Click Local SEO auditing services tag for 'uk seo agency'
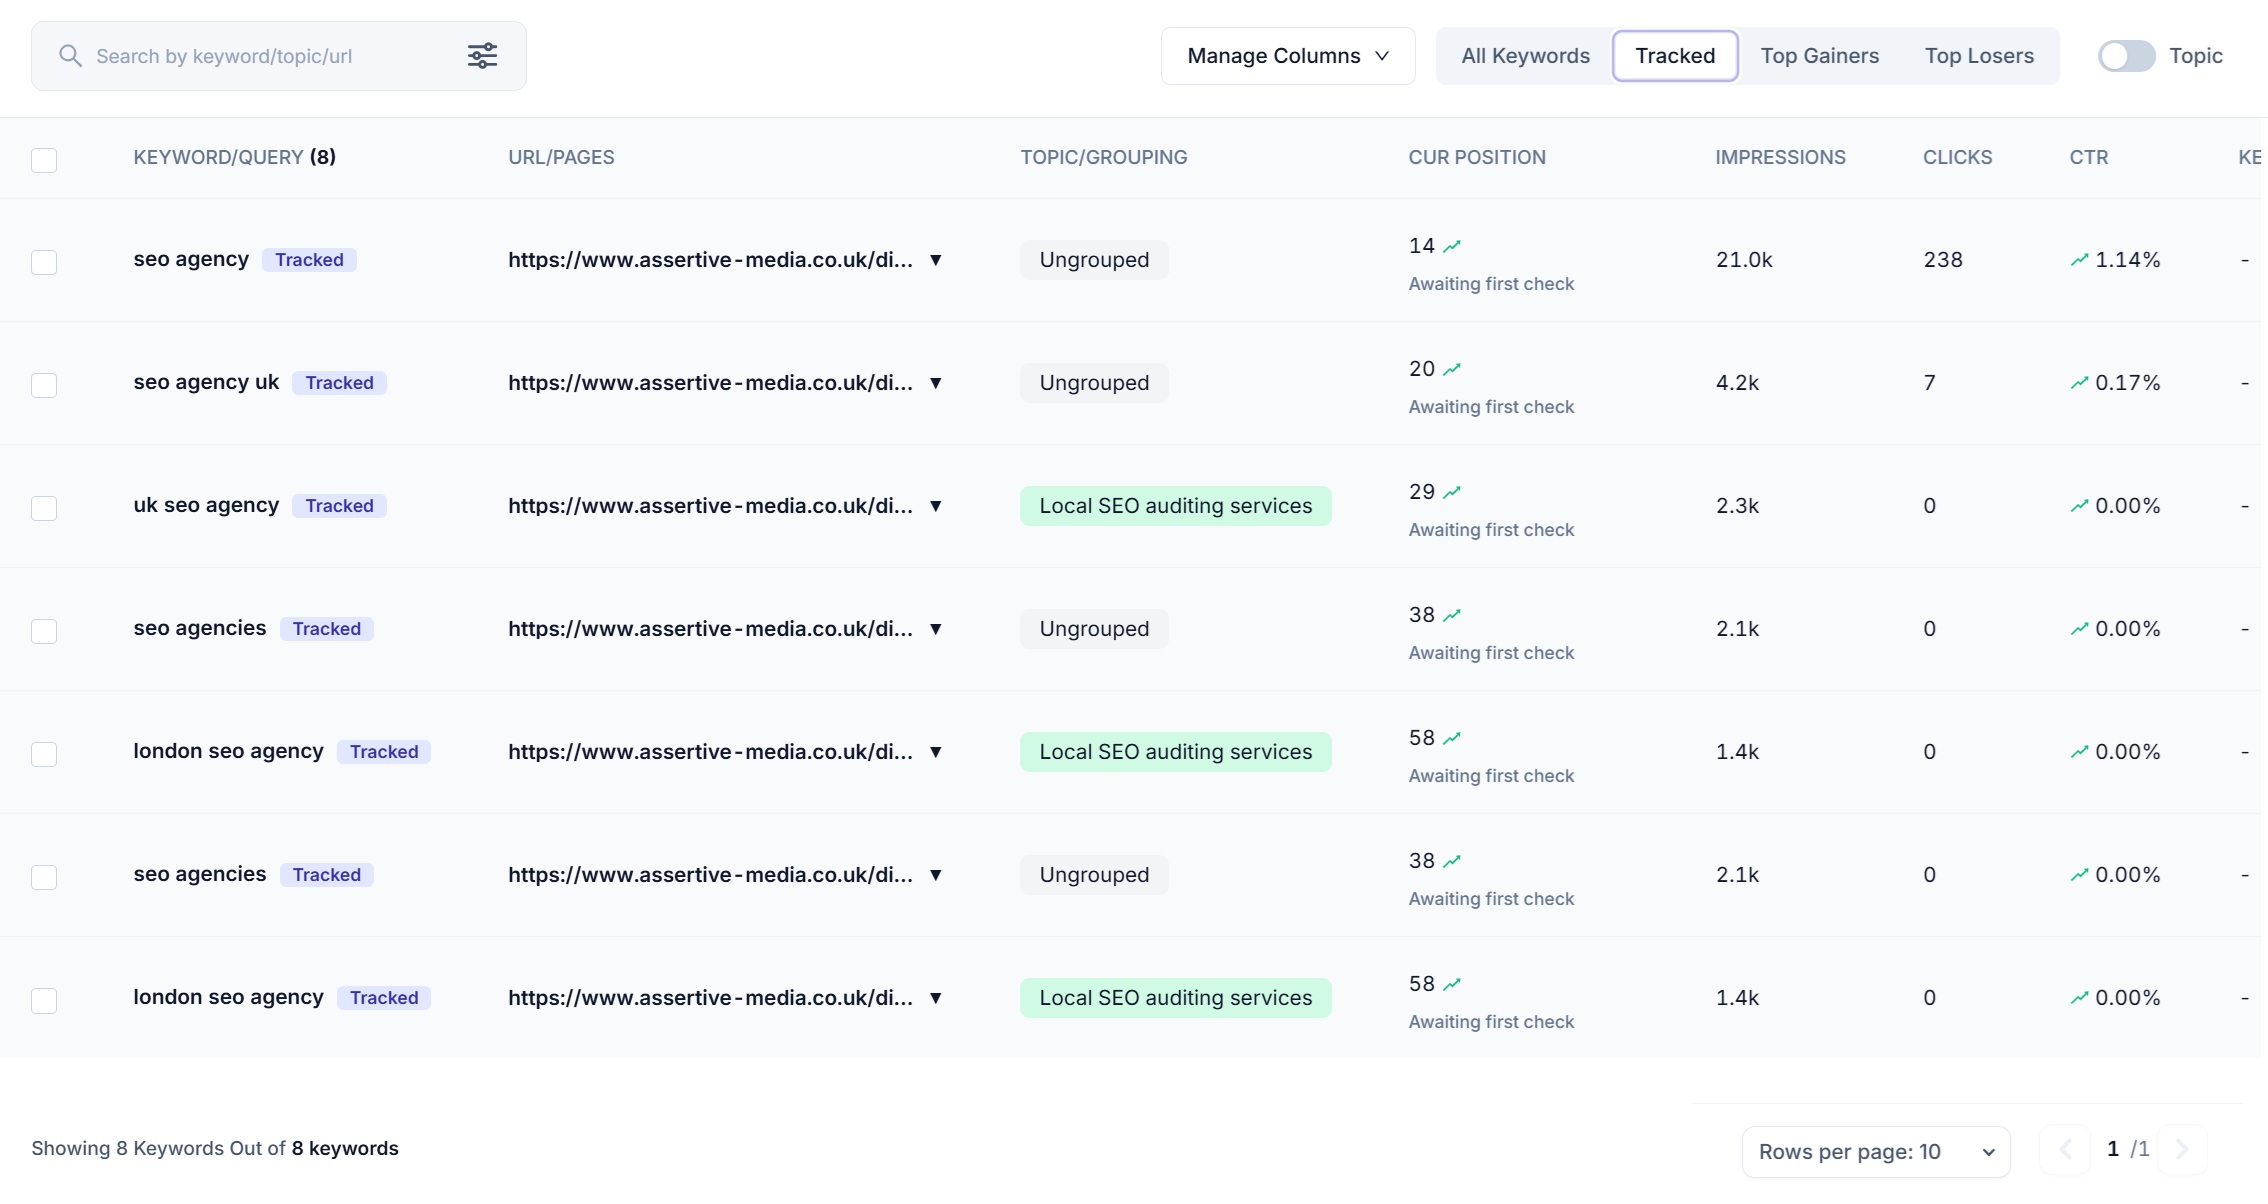The width and height of the screenshot is (2268, 1204). tap(1175, 506)
